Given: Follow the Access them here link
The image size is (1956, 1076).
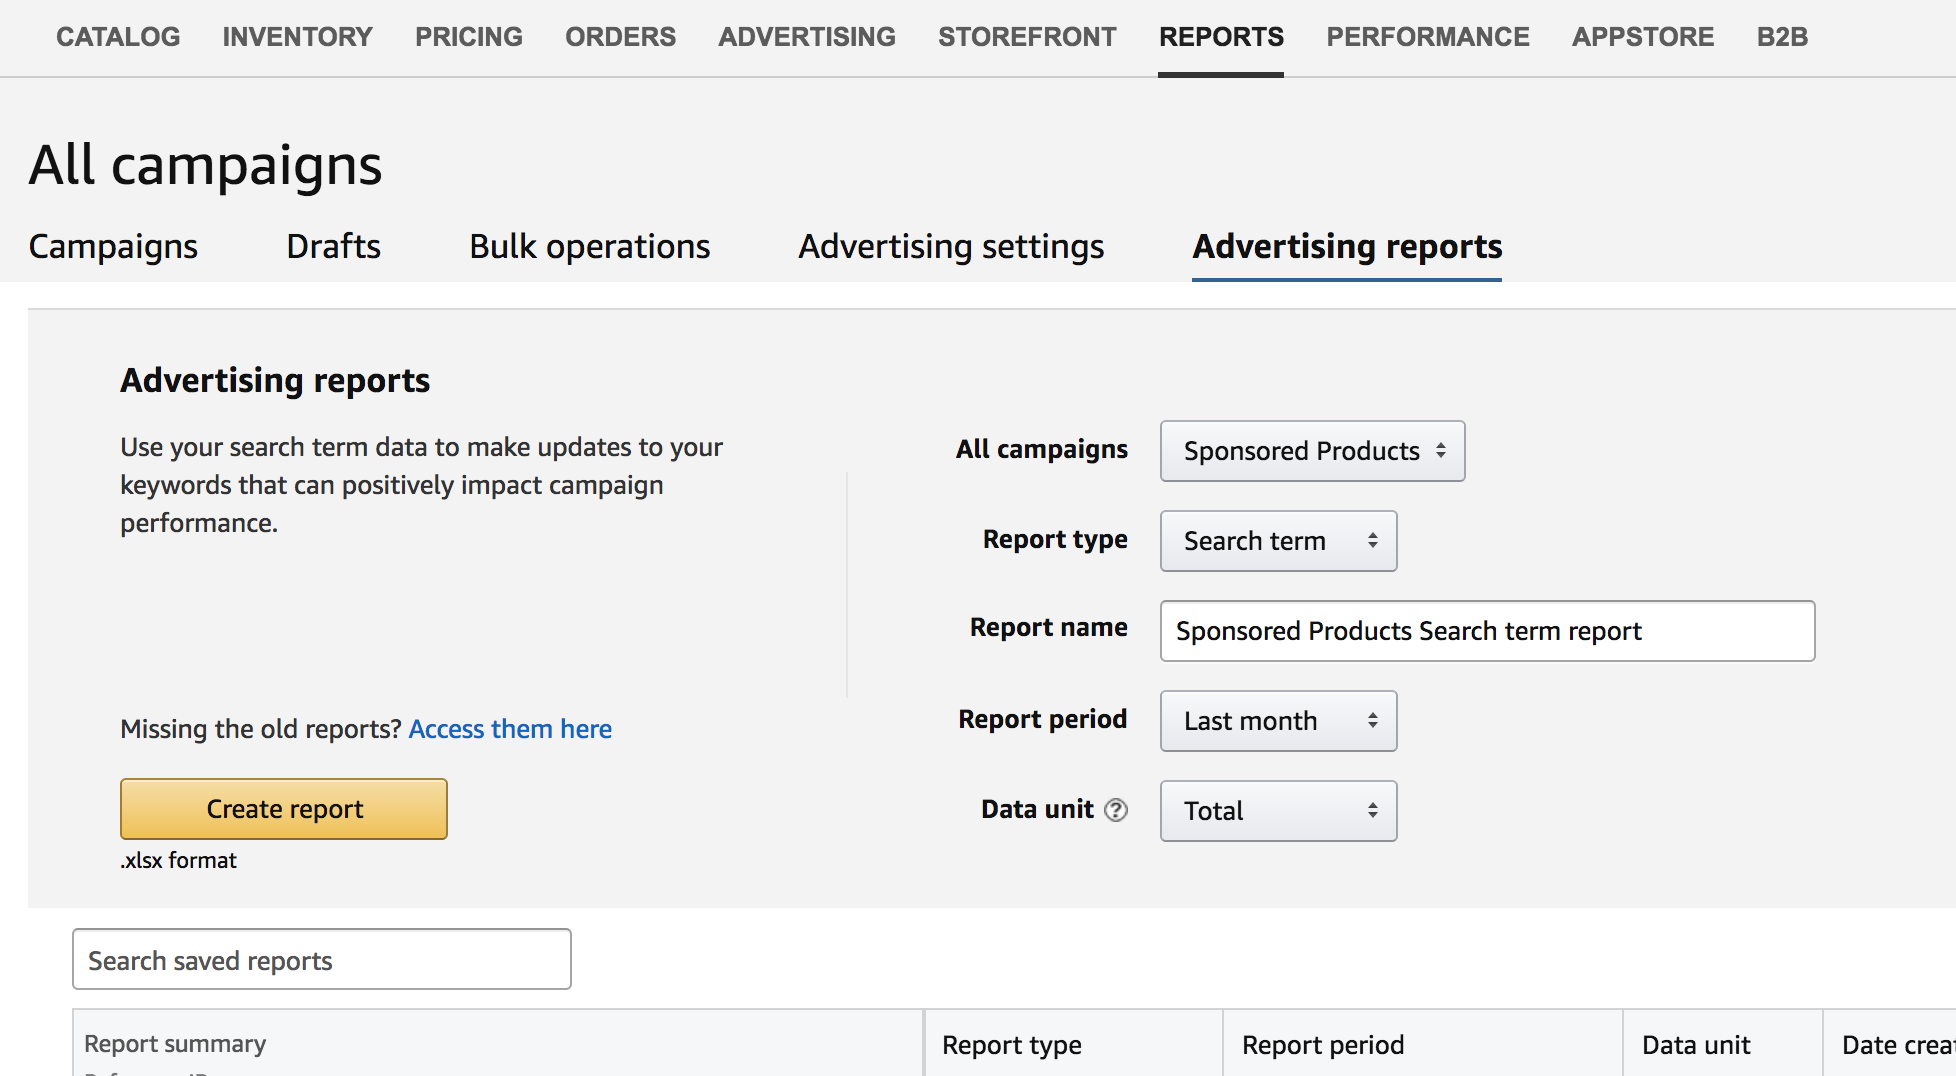Looking at the screenshot, I should pyautogui.click(x=510, y=729).
